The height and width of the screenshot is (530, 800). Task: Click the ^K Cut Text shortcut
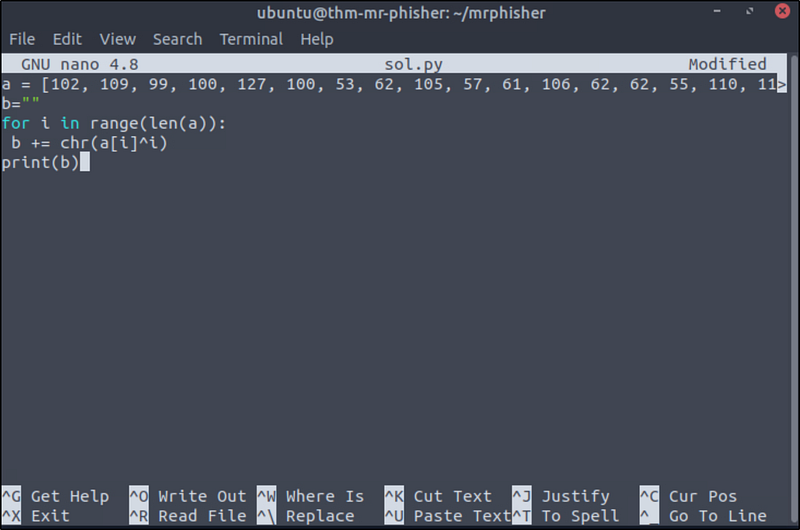438,496
